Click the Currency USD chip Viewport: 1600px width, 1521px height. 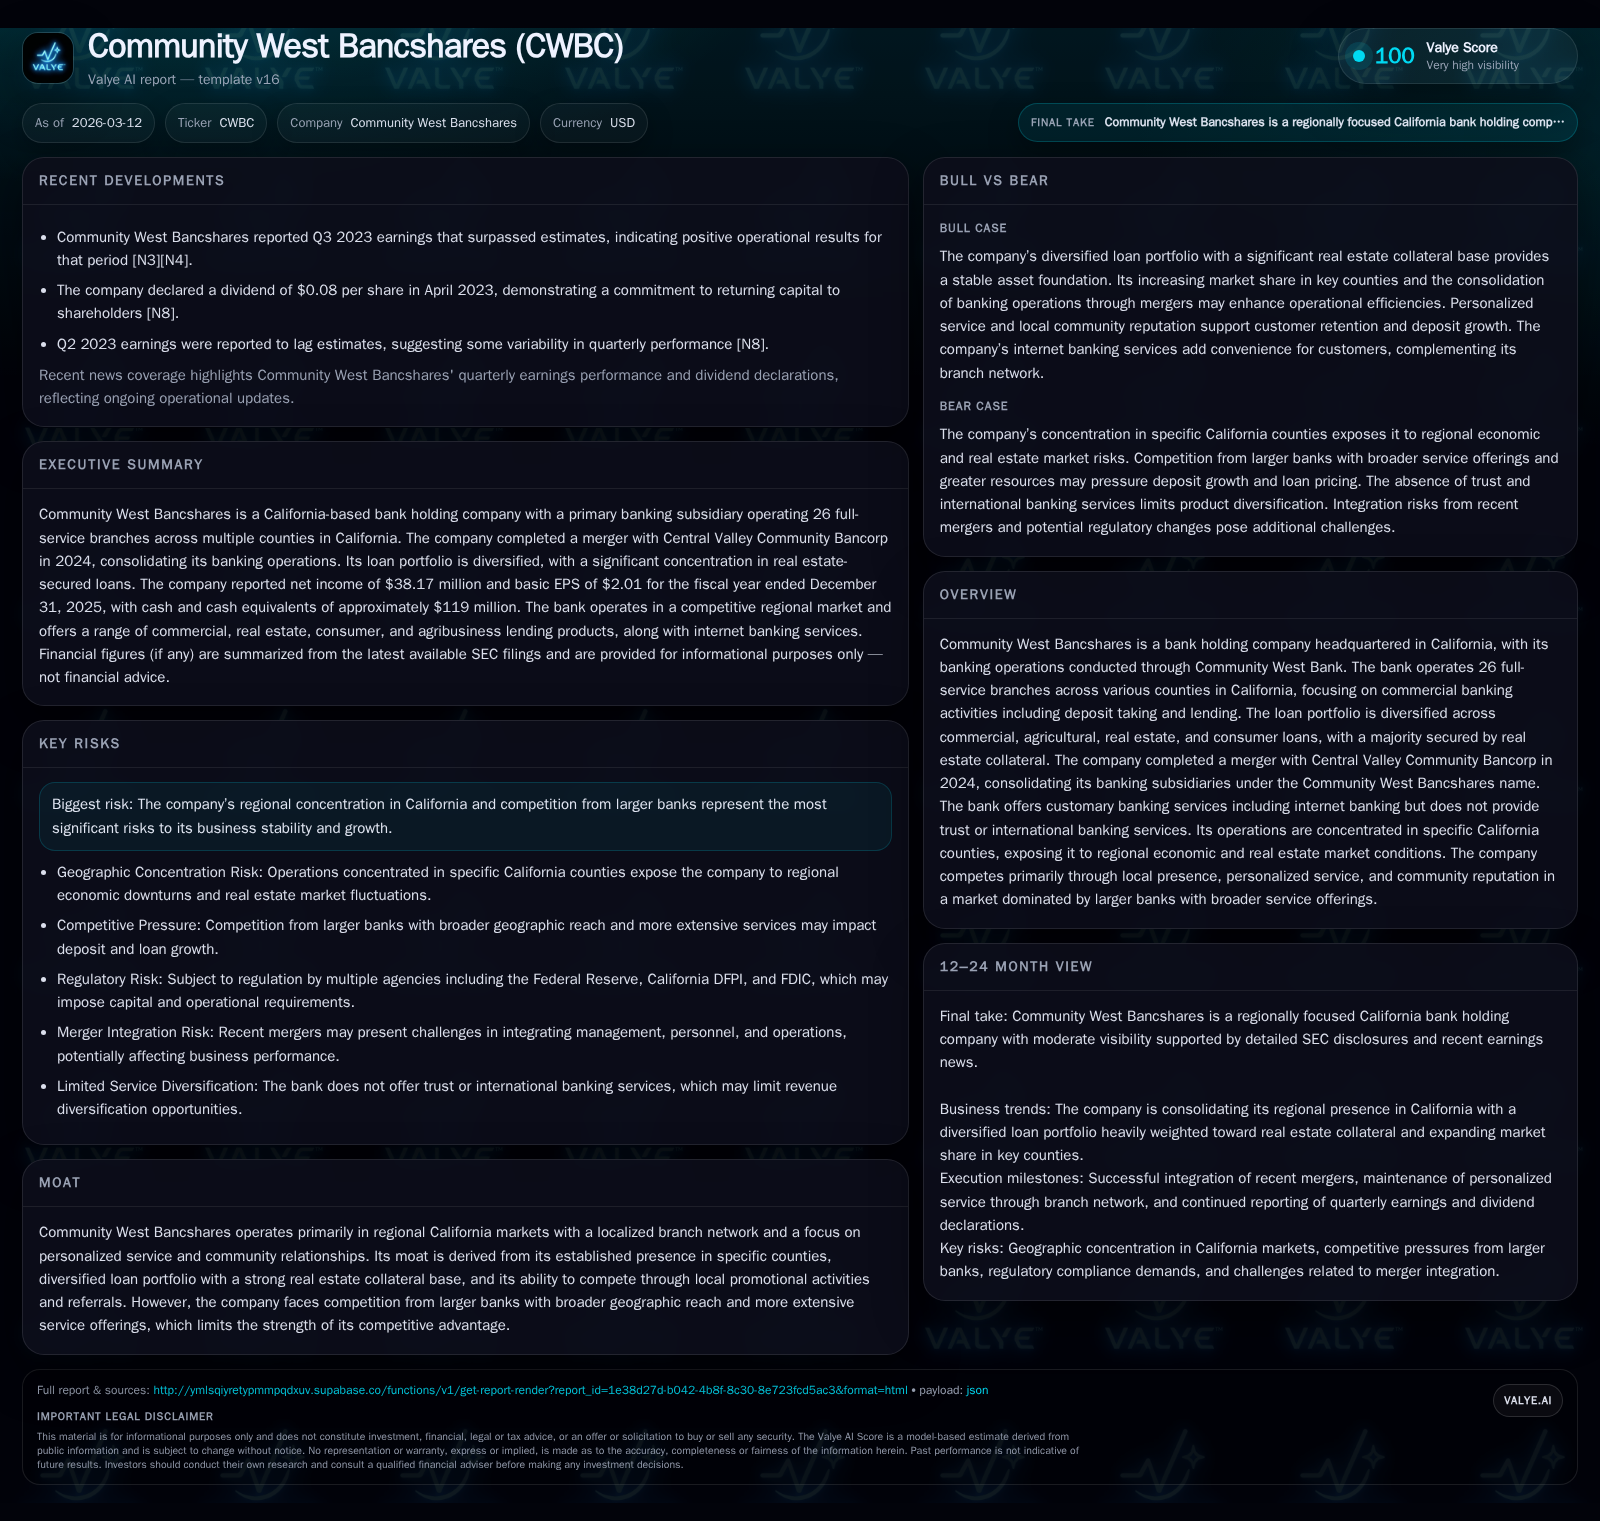pyautogui.click(x=594, y=123)
